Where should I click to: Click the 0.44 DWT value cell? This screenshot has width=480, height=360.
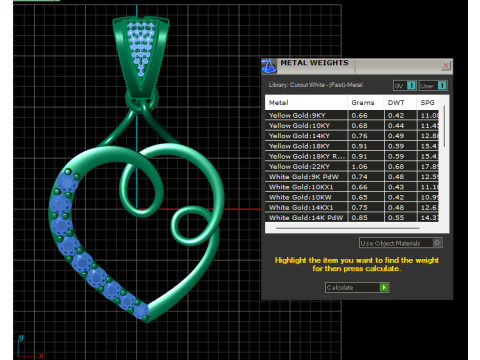coord(400,126)
